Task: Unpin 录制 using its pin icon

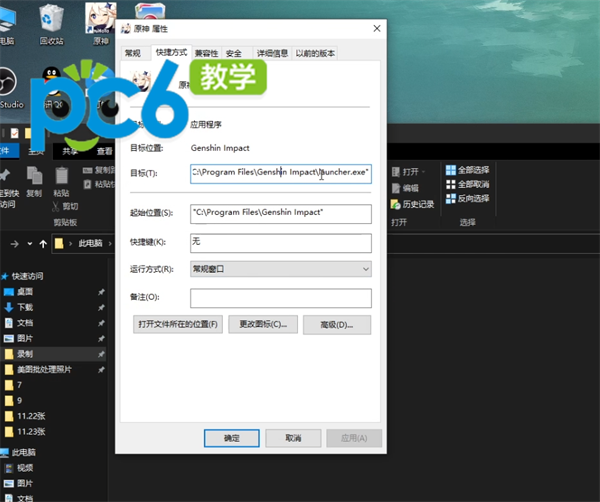Action: [x=101, y=354]
